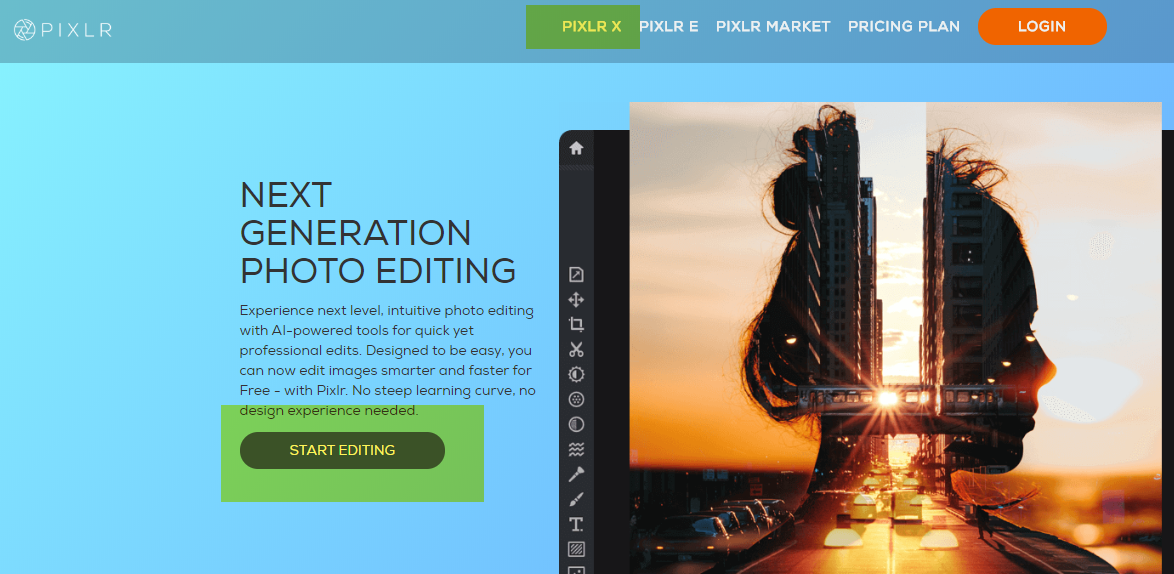Image resolution: width=1174 pixels, height=574 pixels.
Task: Open the Effect dotted-circle tool
Action: (x=576, y=399)
